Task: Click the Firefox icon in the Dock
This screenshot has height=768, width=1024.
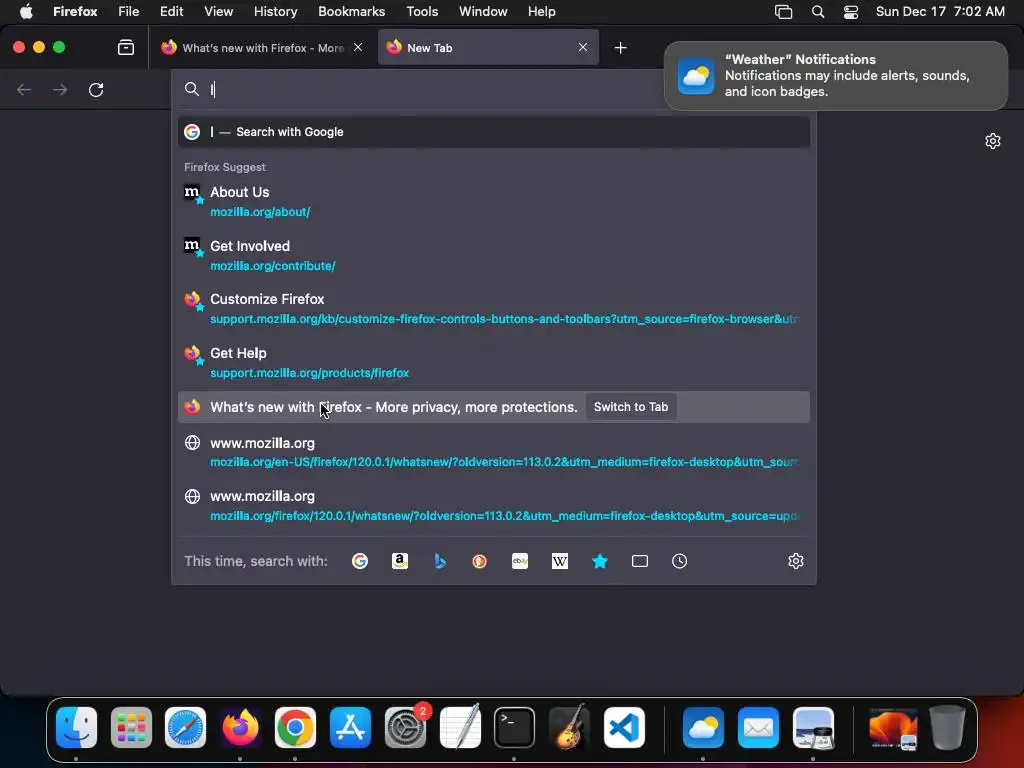Action: (x=240, y=727)
